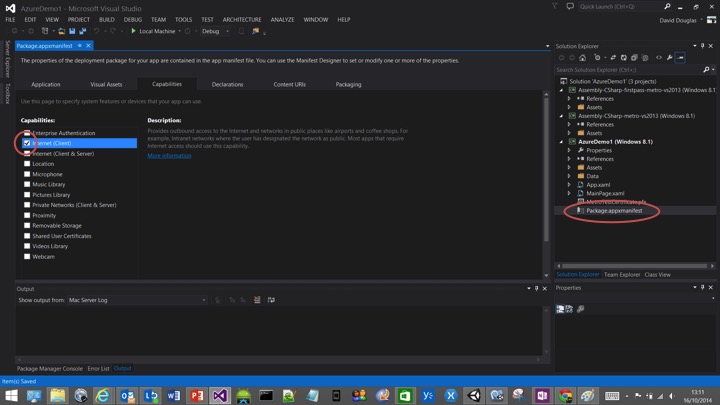Screen dimensions: 720x405
Task: Switch to the Team Explorer tab
Action: (622, 275)
